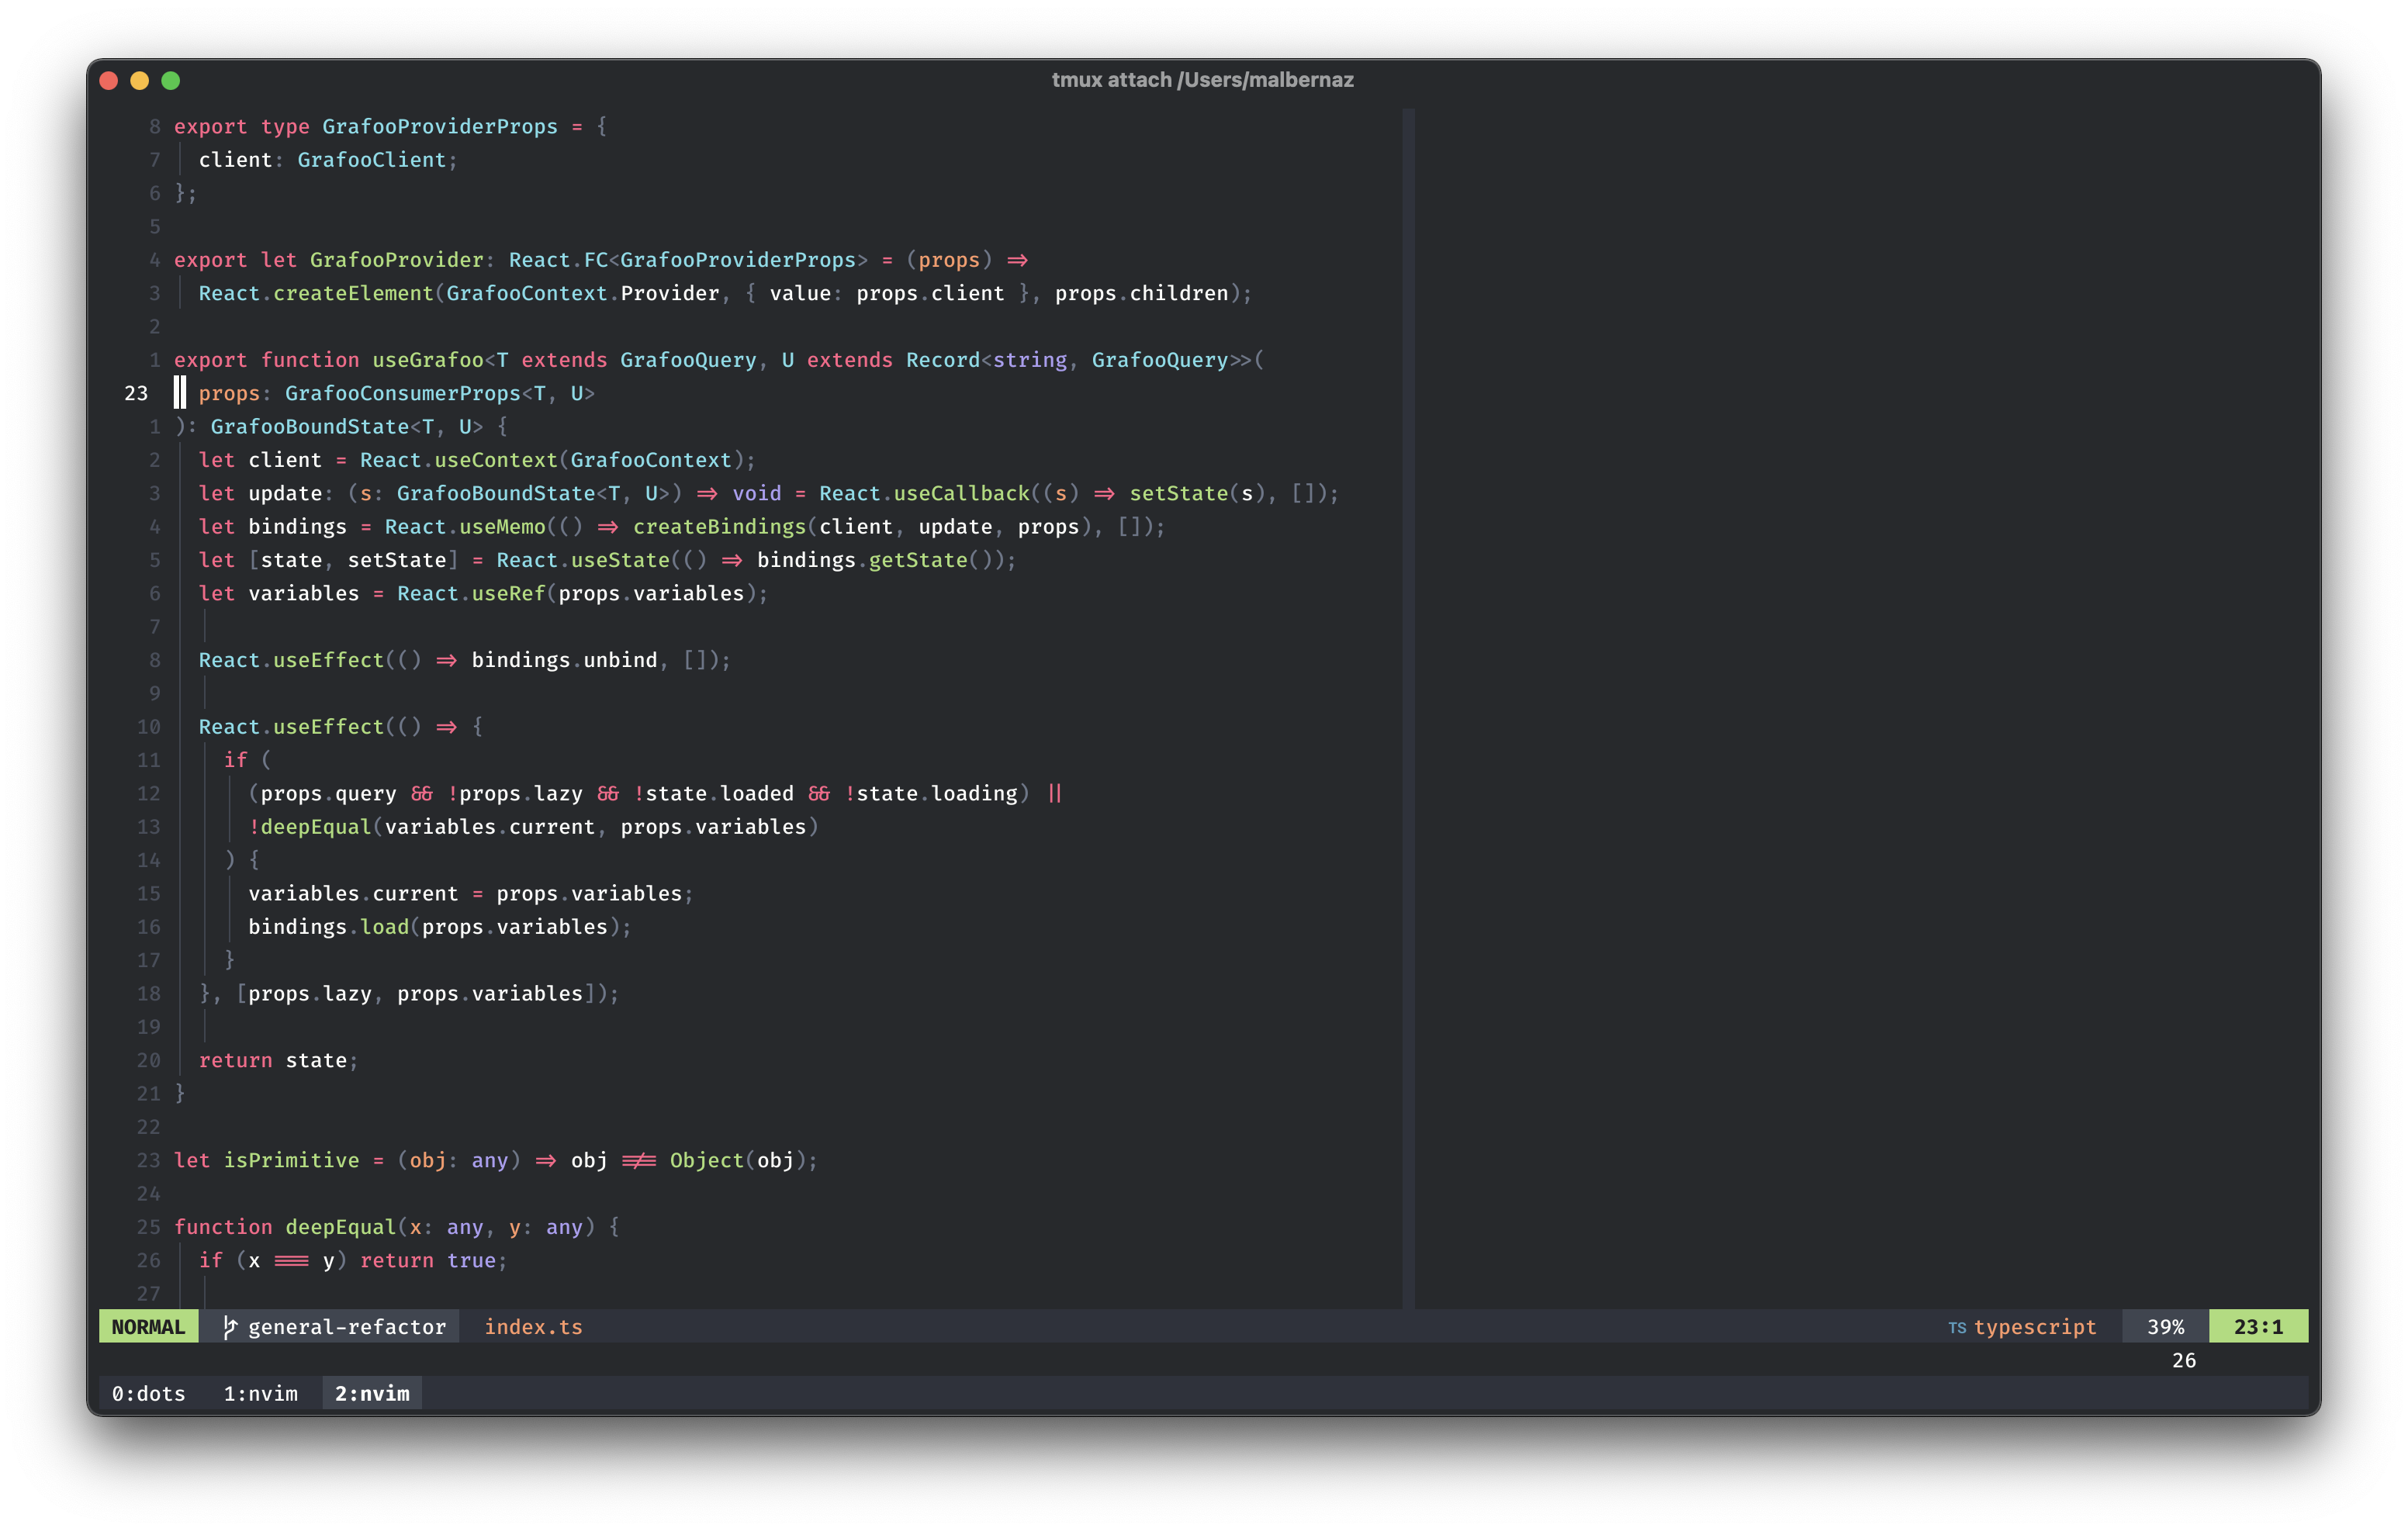The height and width of the screenshot is (1531, 2408).
Task: Click the 23:1 cursor position indicator
Action: pos(2258,1327)
